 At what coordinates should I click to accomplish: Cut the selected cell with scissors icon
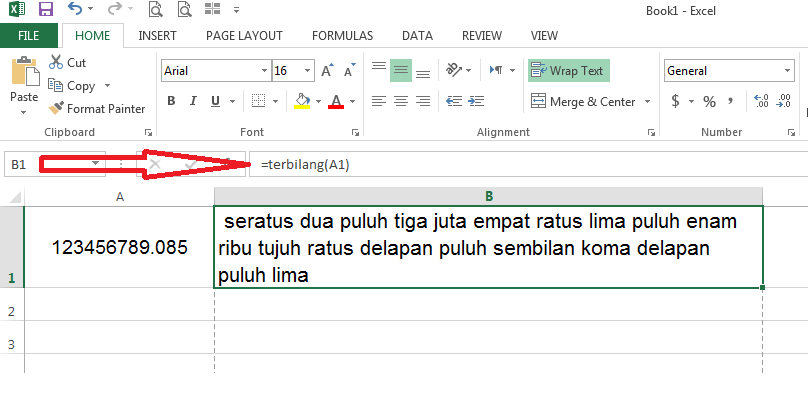click(56, 62)
